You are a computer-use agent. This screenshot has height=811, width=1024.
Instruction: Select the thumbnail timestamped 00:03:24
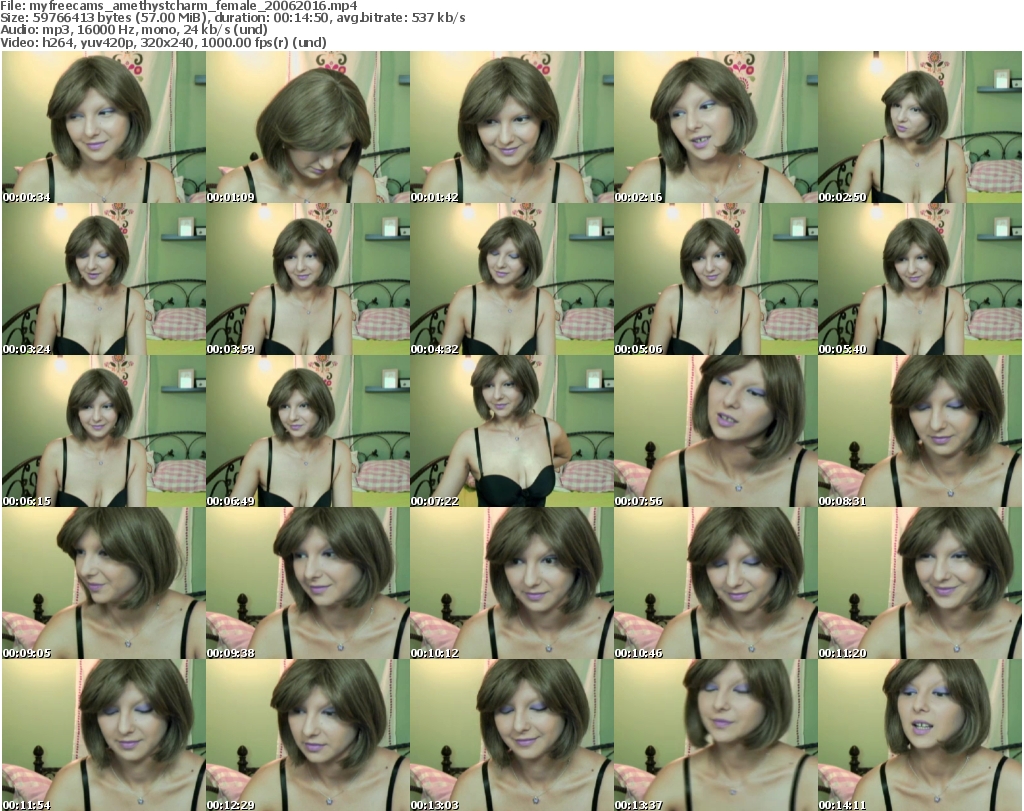tap(104, 279)
